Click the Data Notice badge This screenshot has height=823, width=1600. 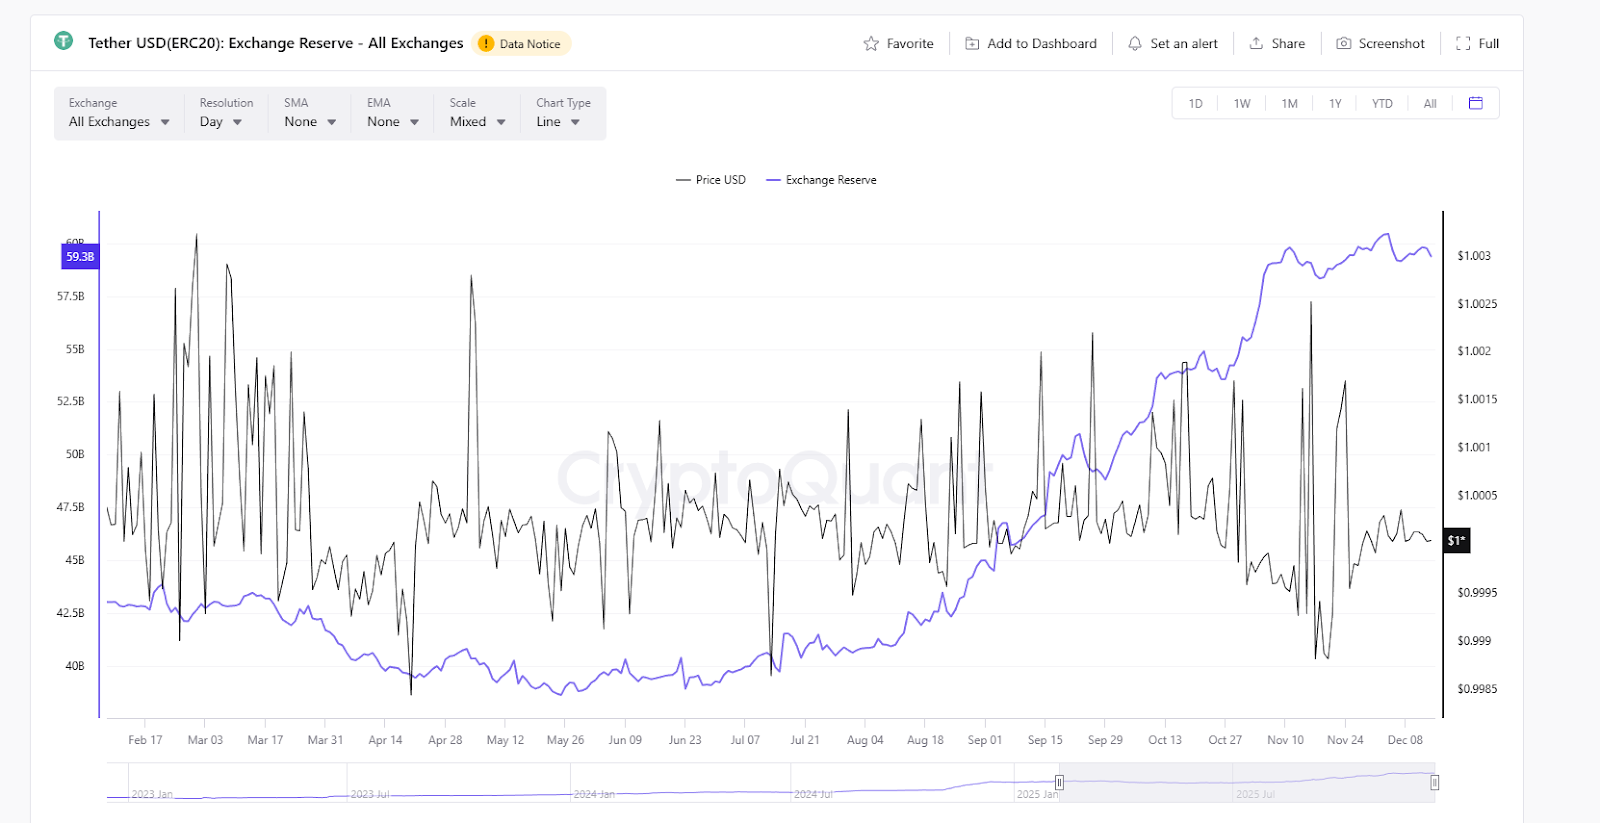(x=521, y=44)
